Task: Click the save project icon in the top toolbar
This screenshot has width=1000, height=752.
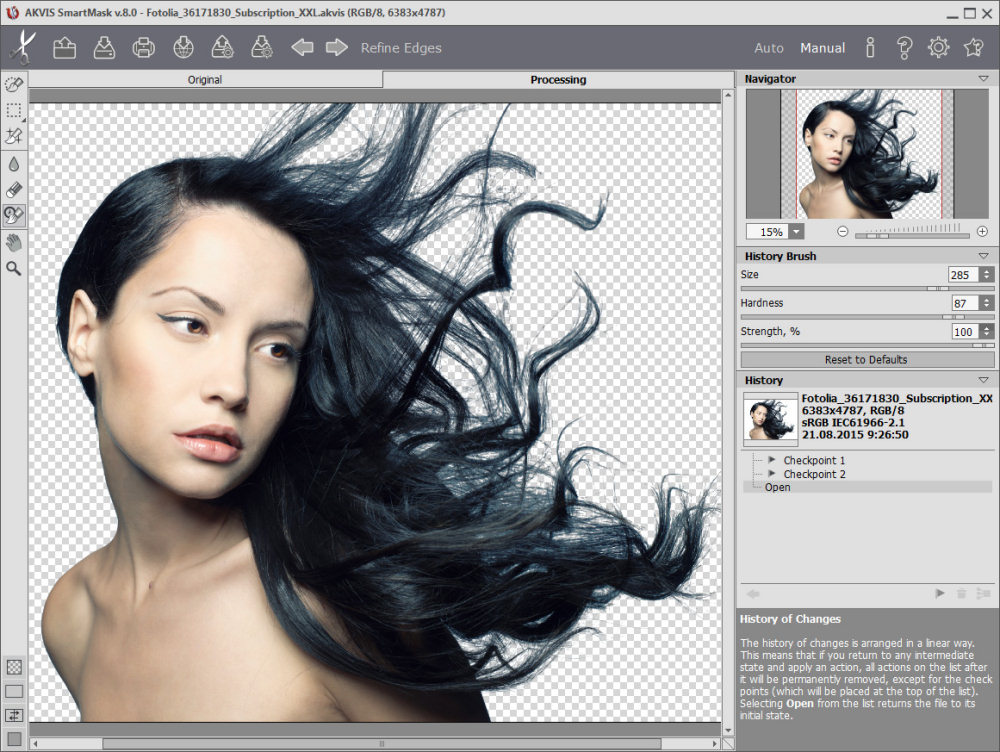Action: [261, 48]
